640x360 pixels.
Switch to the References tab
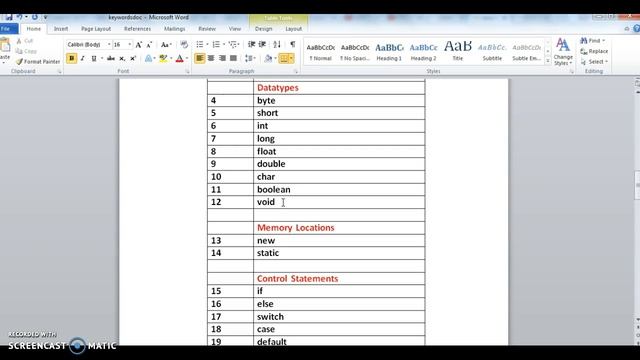[138, 29]
